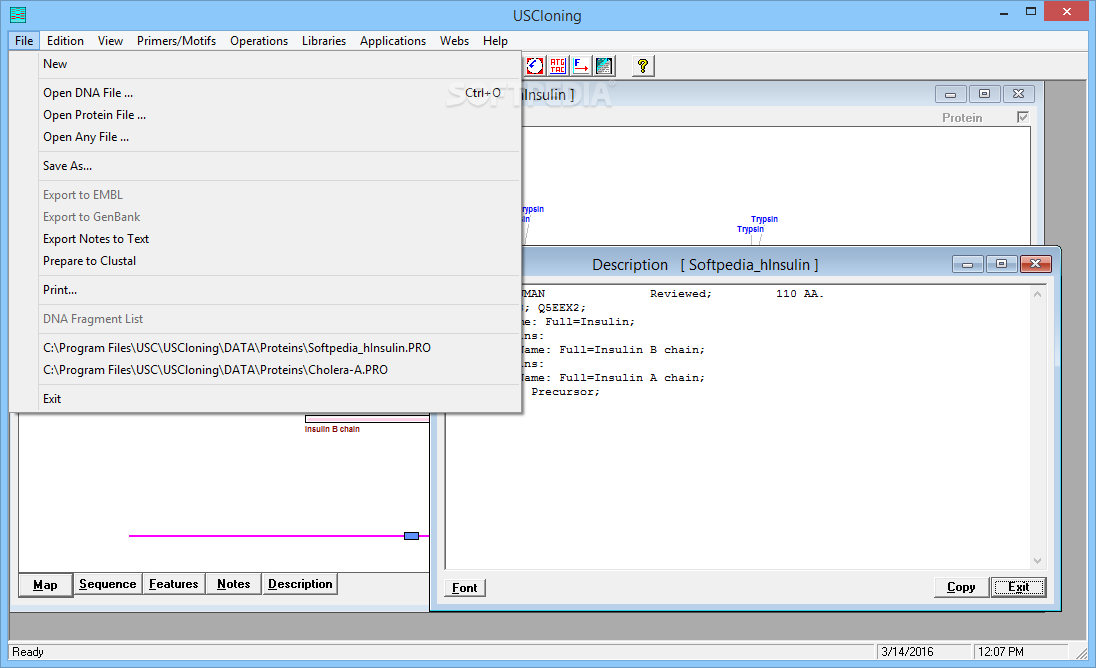Viewport: 1096px width, 668px height.
Task: Minimize the USCloning main window
Action: [x=1004, y=12]
